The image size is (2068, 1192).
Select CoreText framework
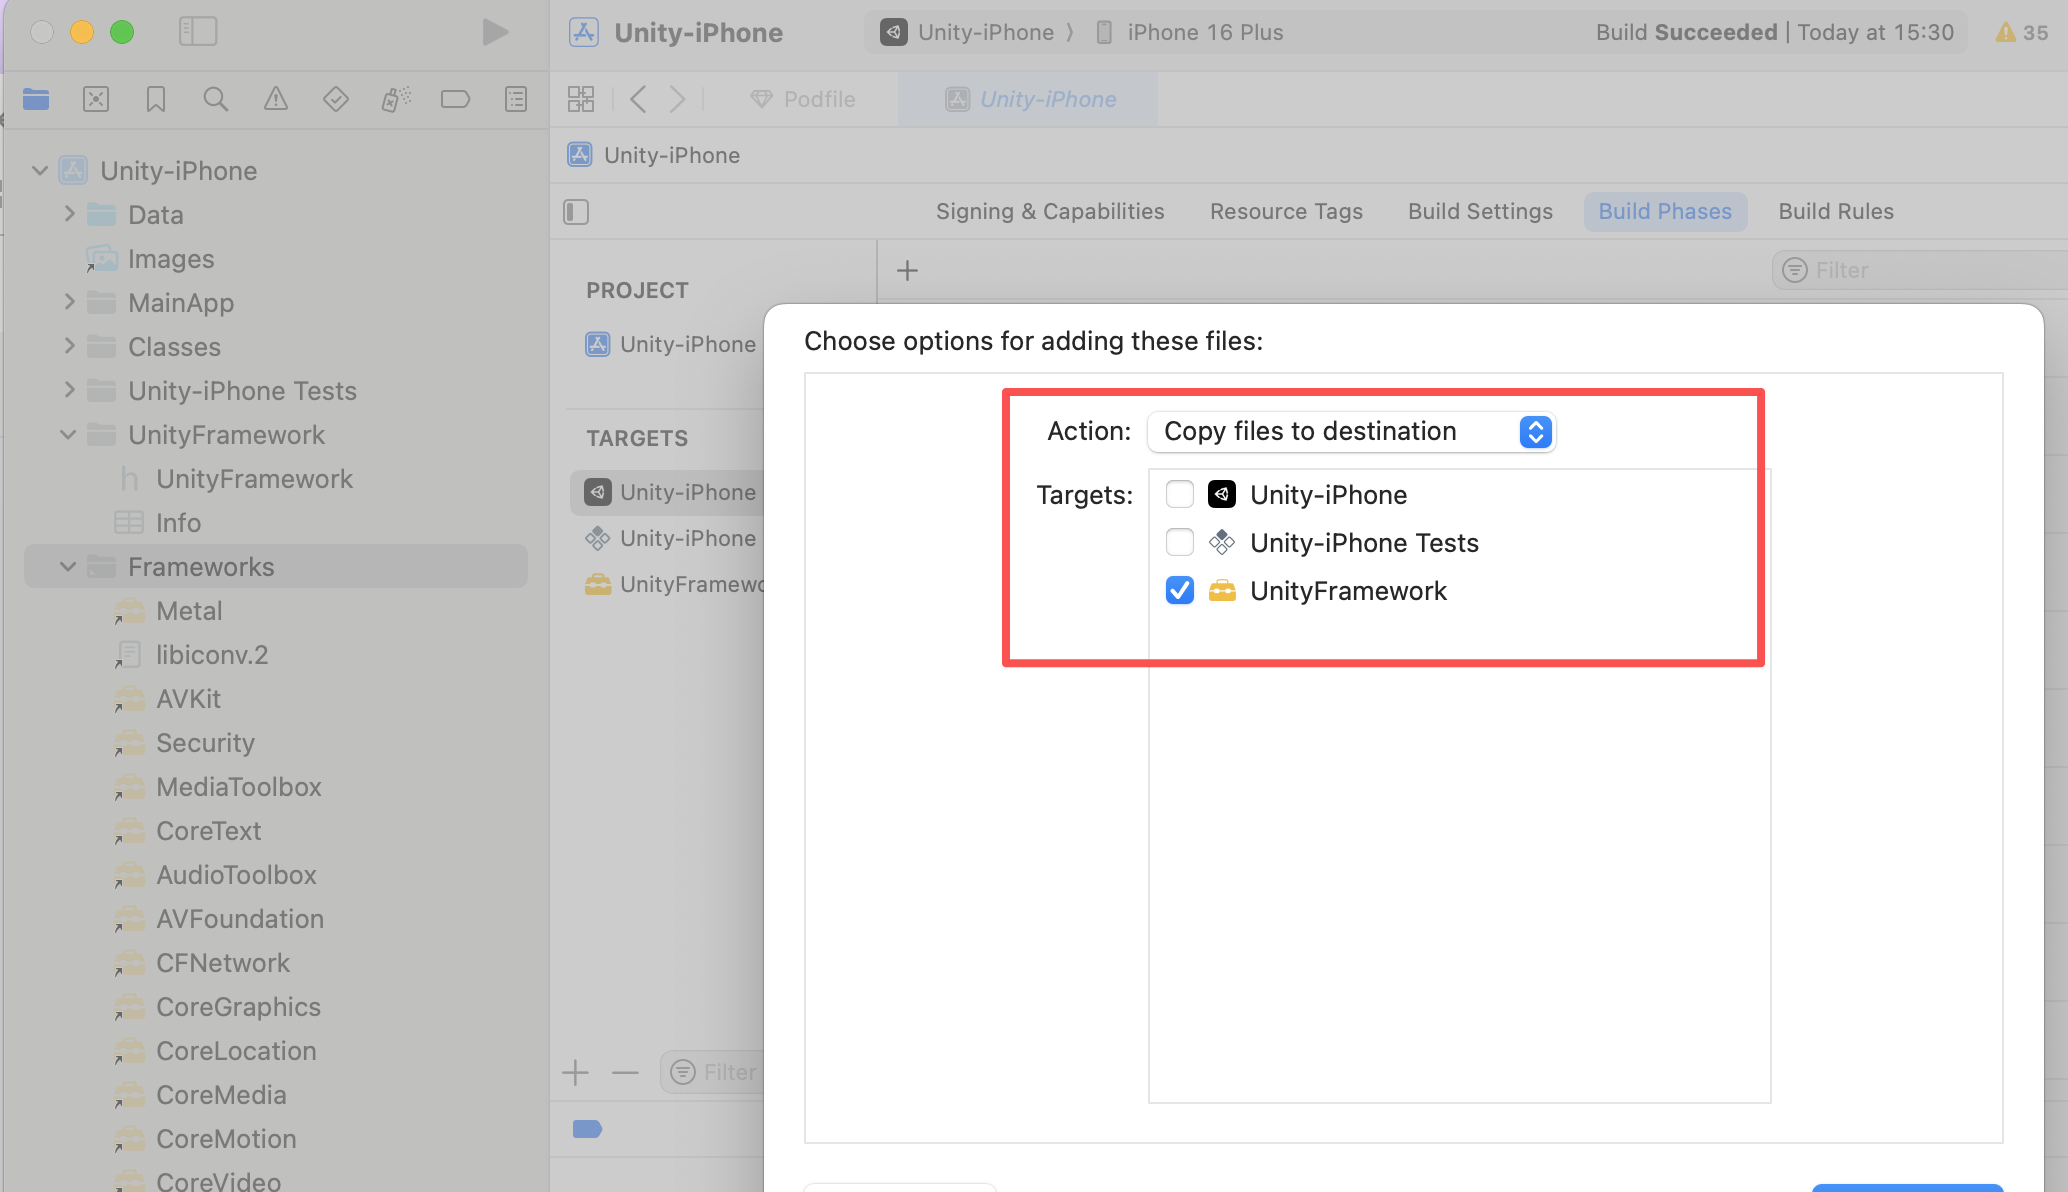(208, 831)
